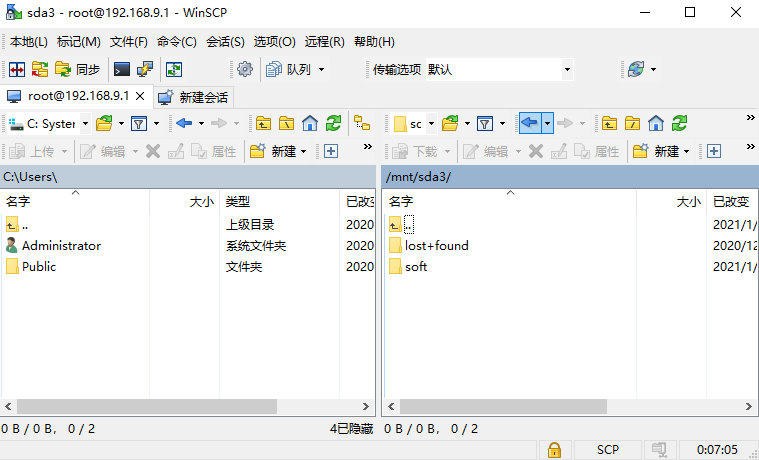Go to remote home directory icon
Screen dimensions: 759x460
[656, 124]
